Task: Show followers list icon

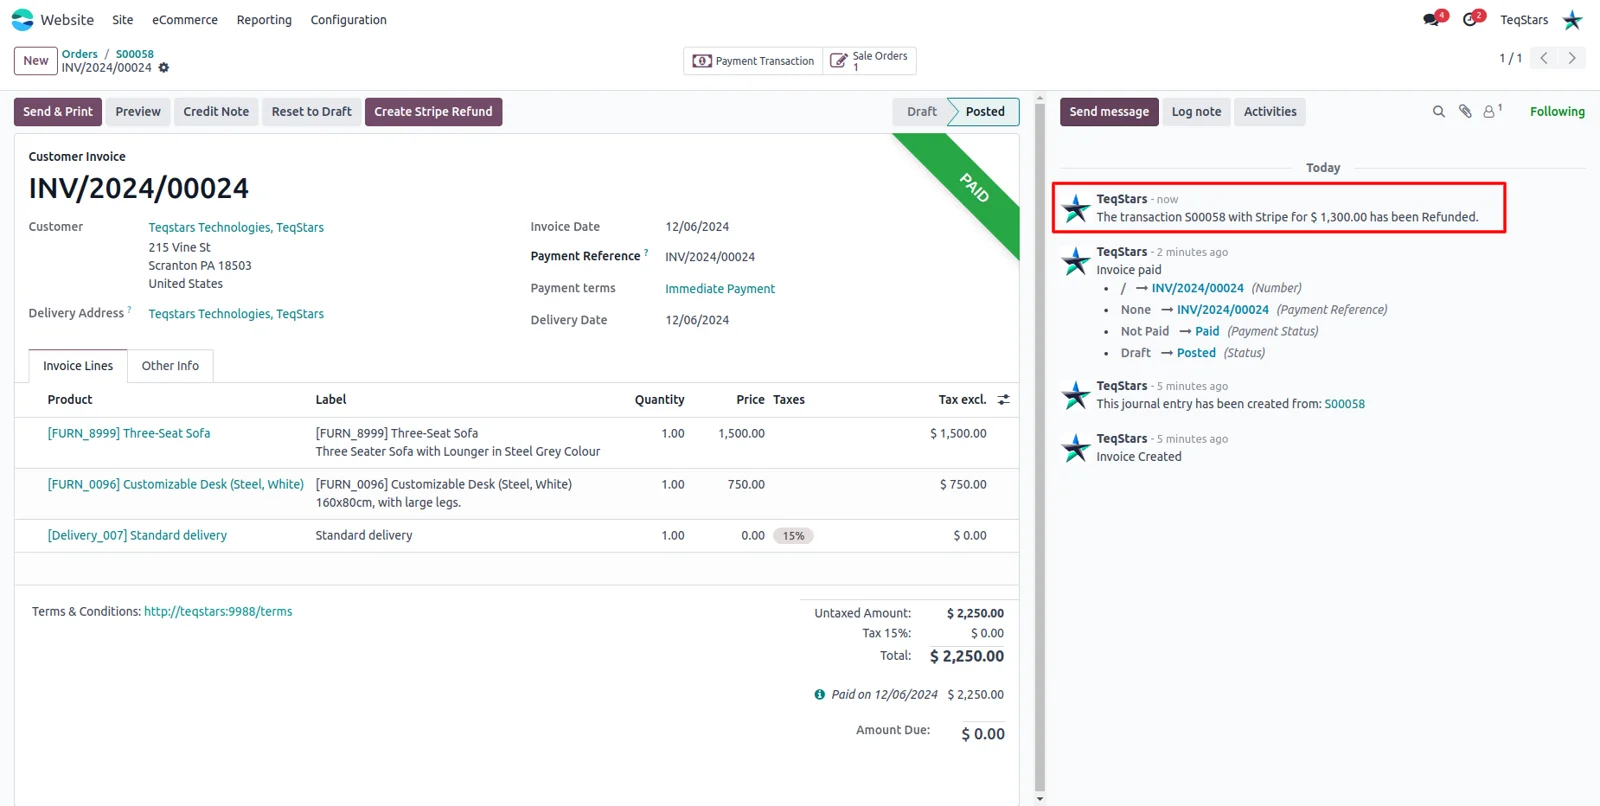Action: 1492,111
